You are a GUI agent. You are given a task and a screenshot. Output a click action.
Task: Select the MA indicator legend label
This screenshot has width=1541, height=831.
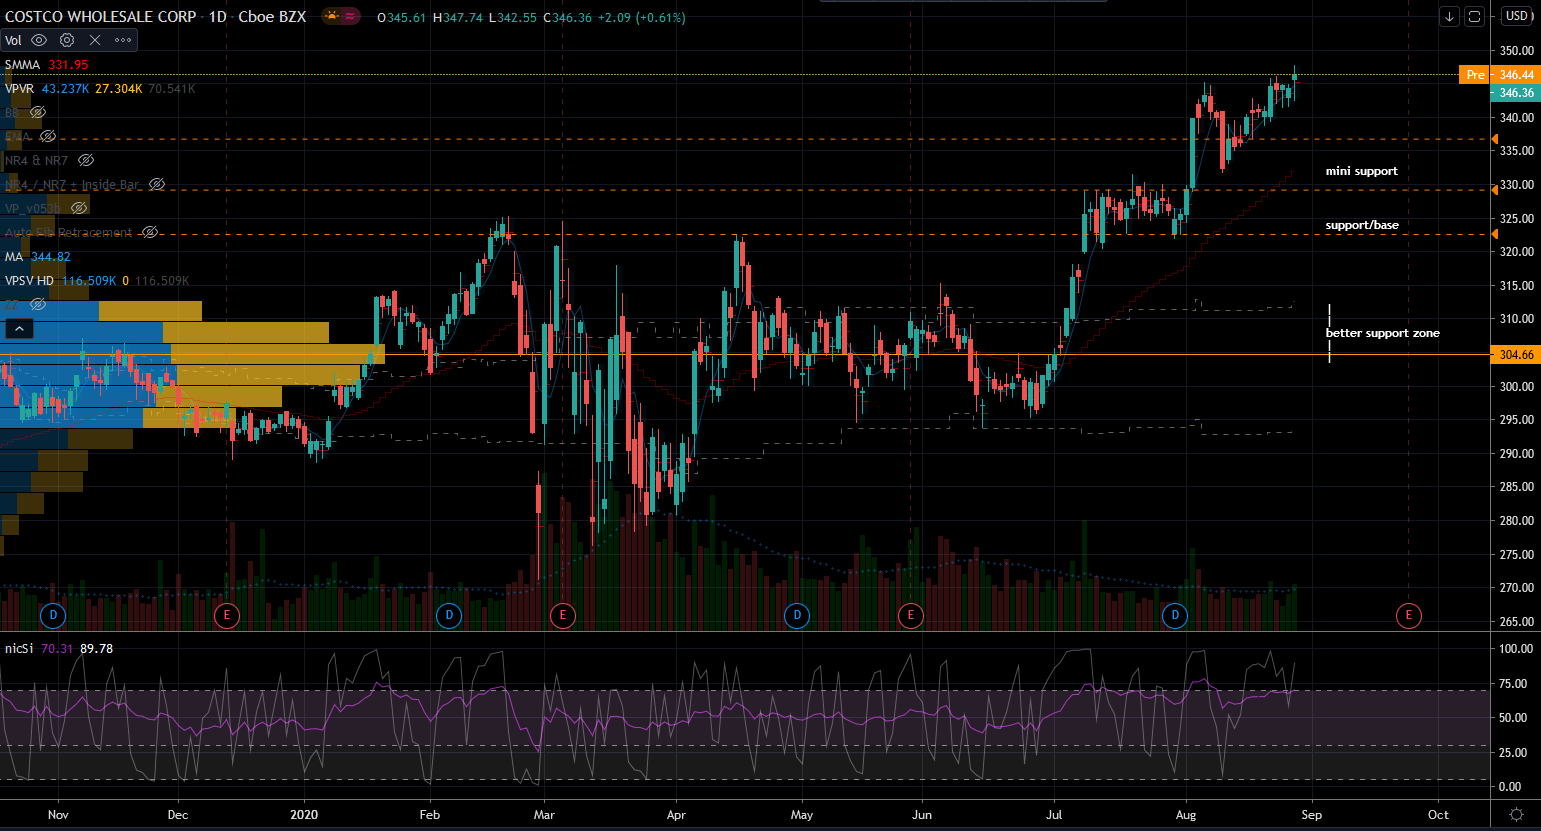[x=14, y=256]
